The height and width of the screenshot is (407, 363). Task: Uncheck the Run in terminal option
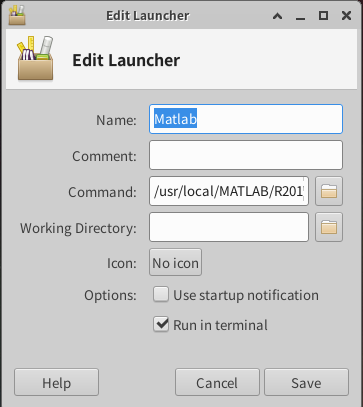[161, 324]
